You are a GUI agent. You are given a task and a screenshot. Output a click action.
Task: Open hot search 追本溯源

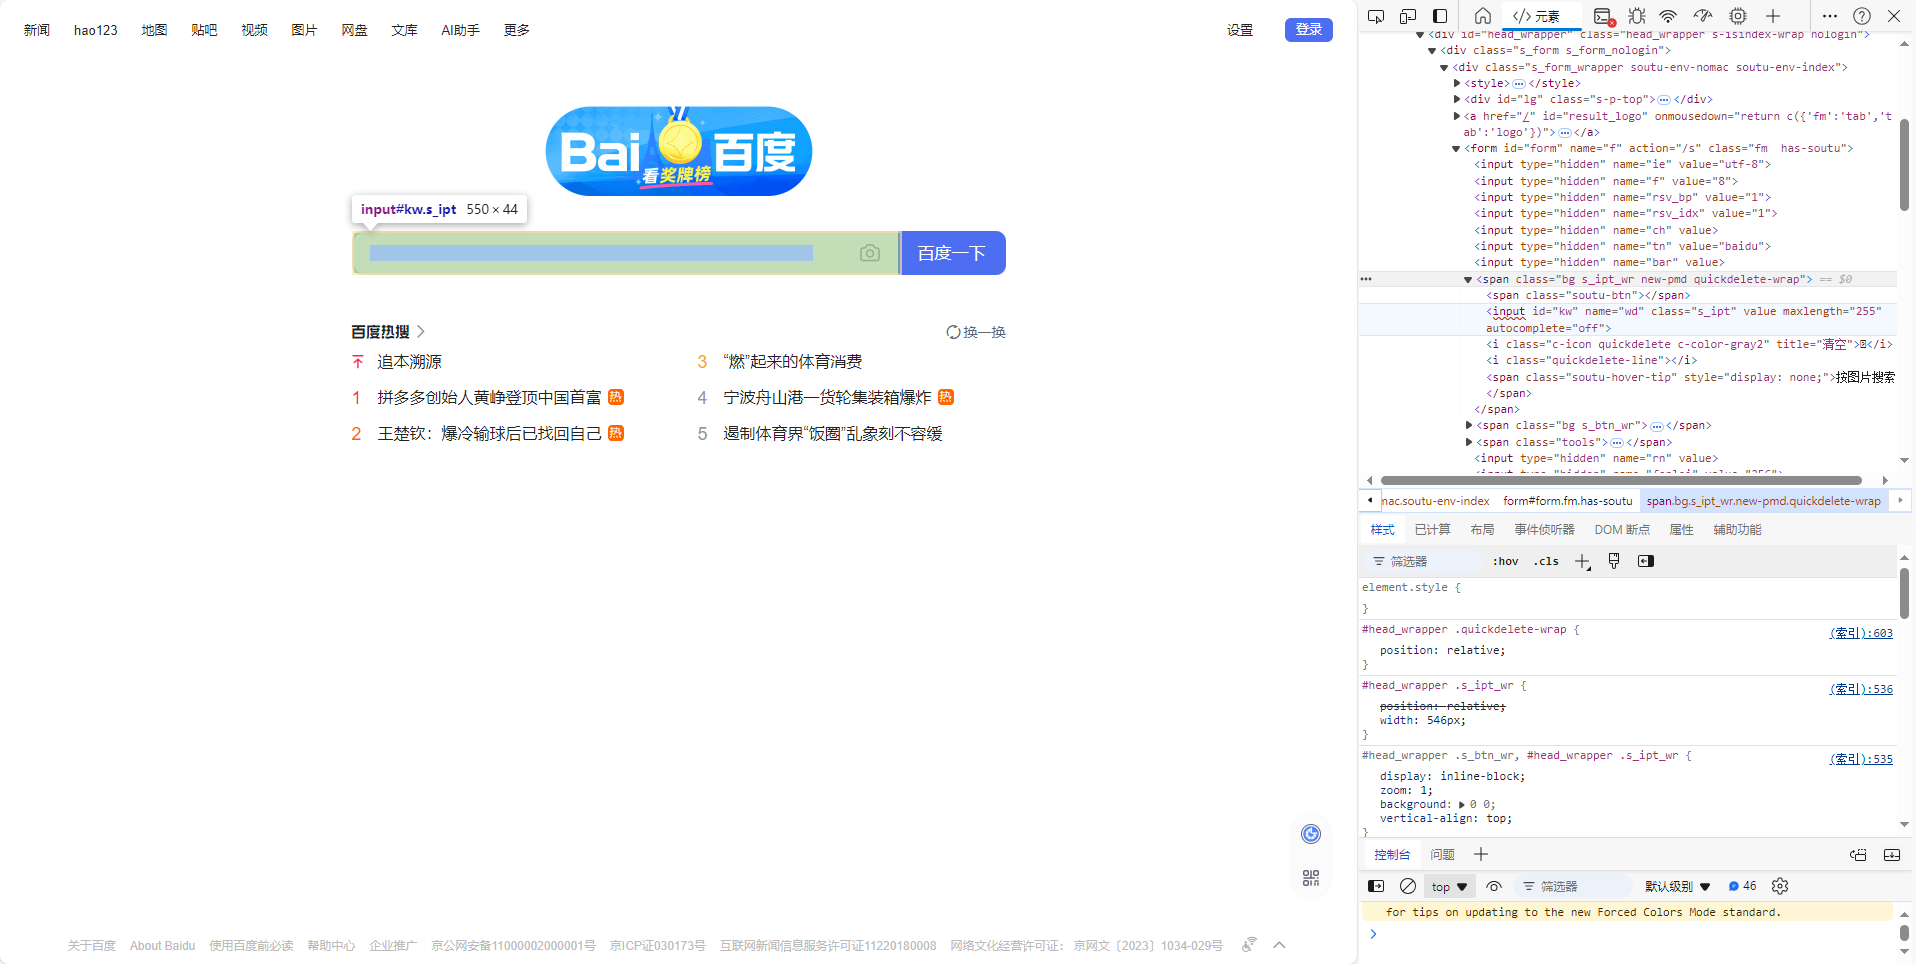click(x=409, y=362)
